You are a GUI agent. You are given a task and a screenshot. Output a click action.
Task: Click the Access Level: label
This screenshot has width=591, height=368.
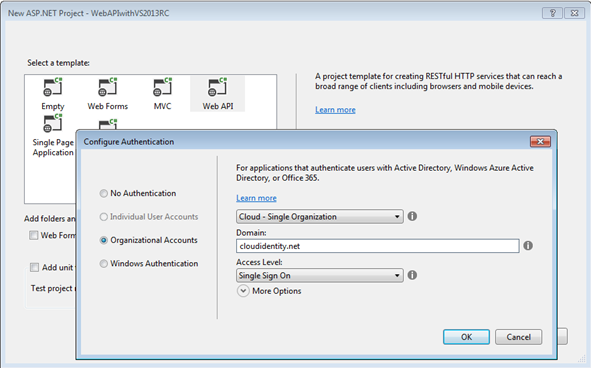259,262
